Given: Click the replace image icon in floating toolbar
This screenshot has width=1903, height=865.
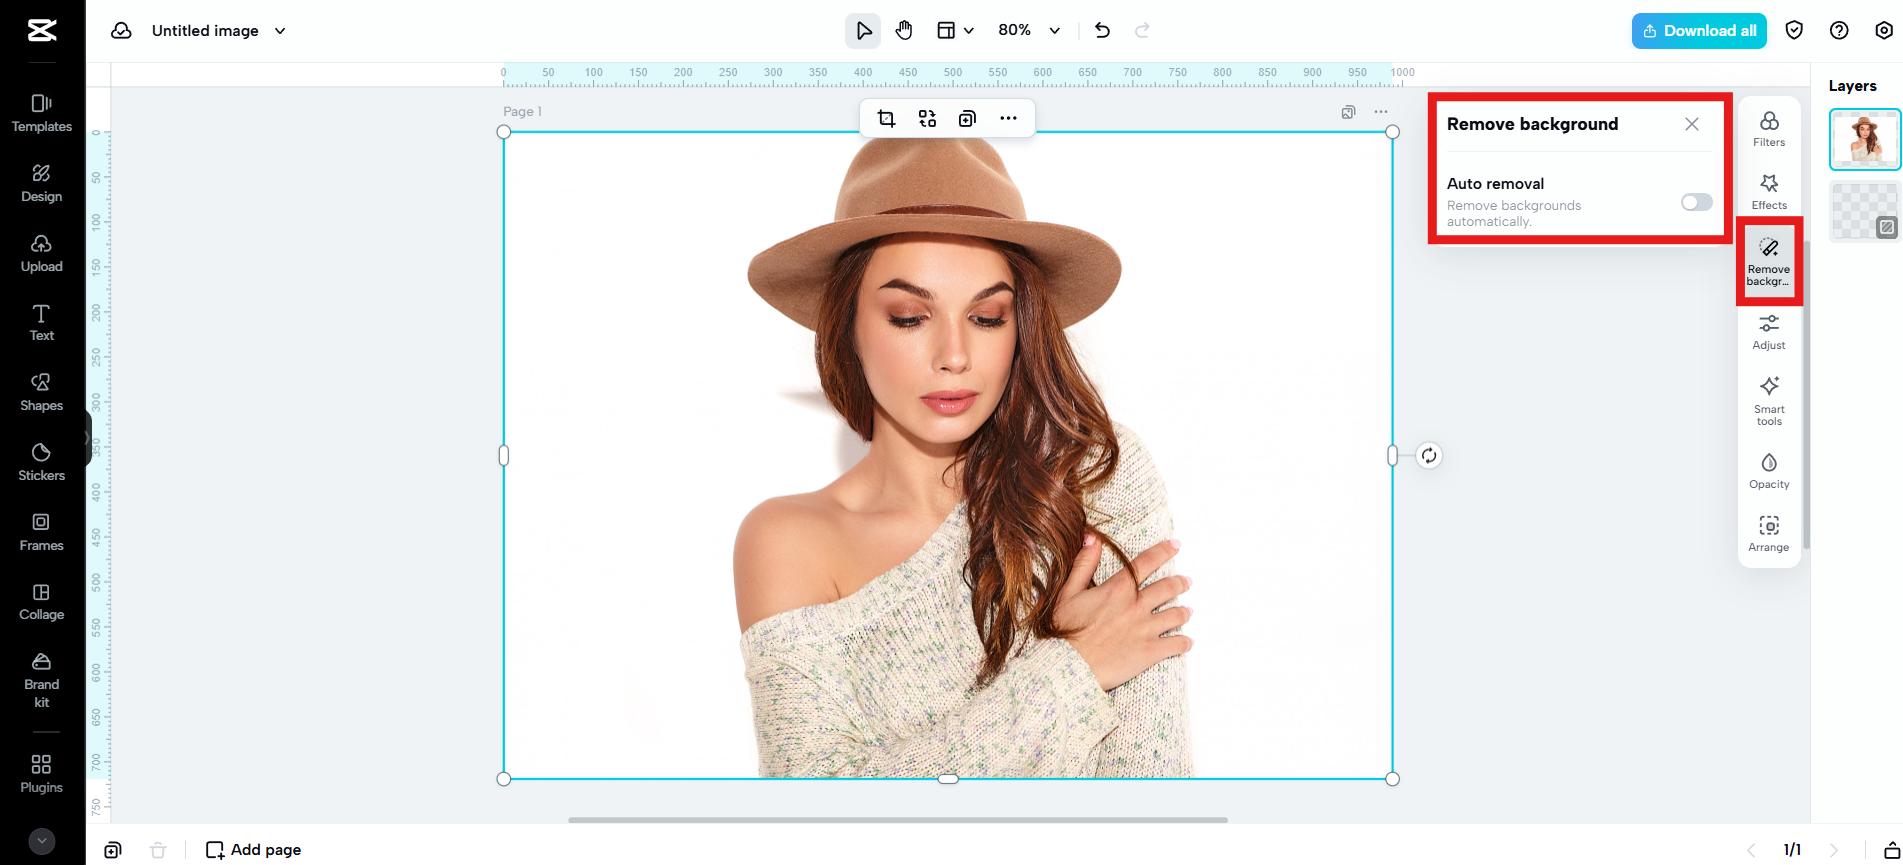Looking at the screenshot, I should (927, 119).
